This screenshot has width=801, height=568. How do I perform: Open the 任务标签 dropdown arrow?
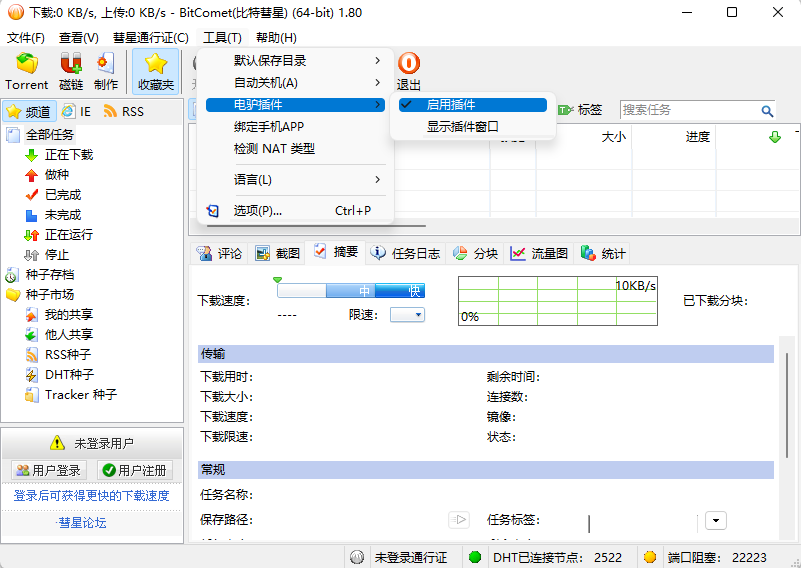[715, 520]
